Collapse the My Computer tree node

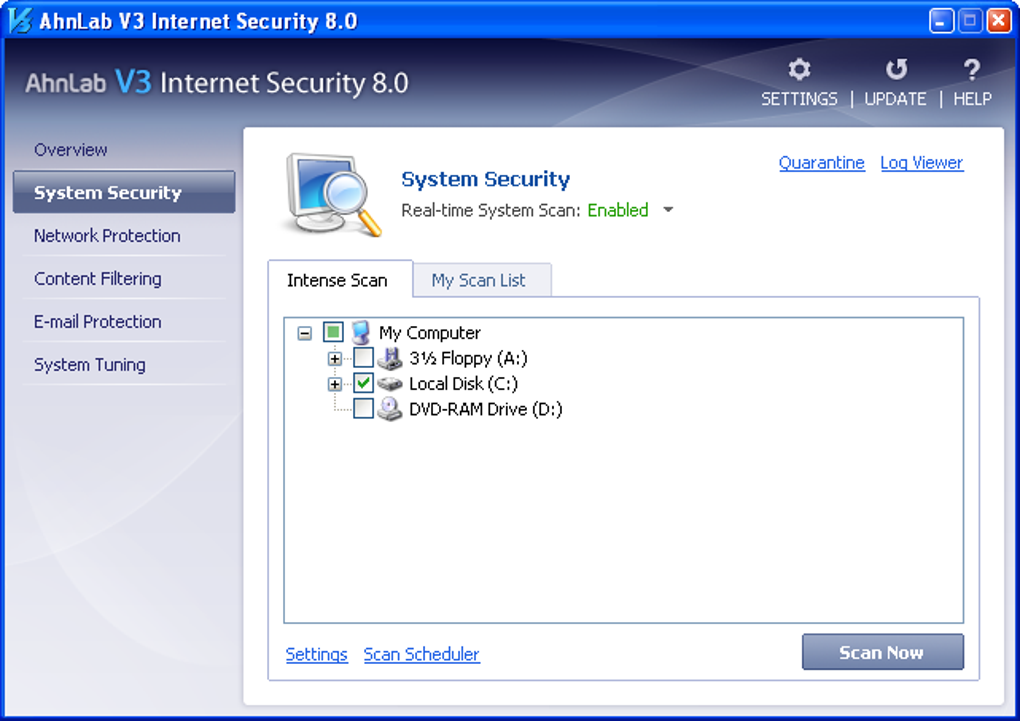pyautogui.click(x=305, y=333)
